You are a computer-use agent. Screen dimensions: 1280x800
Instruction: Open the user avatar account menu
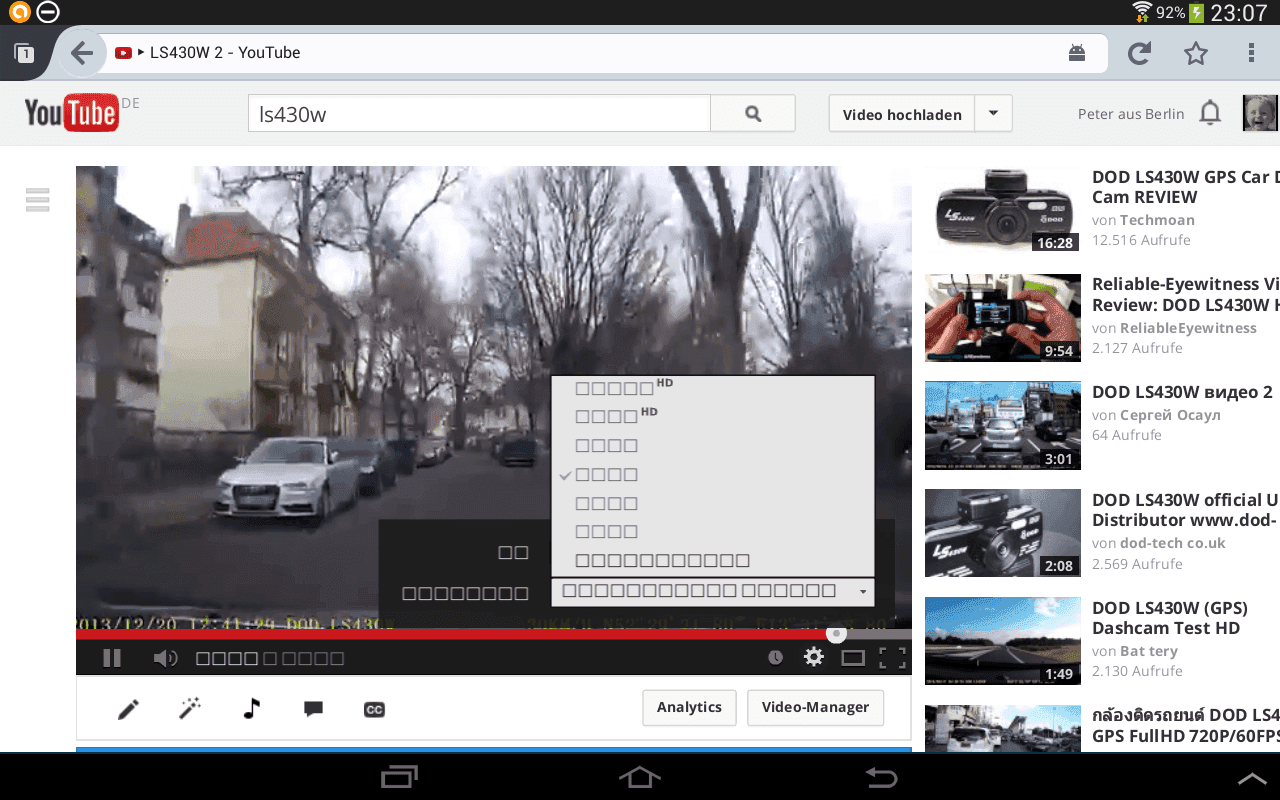[1260, 113]
